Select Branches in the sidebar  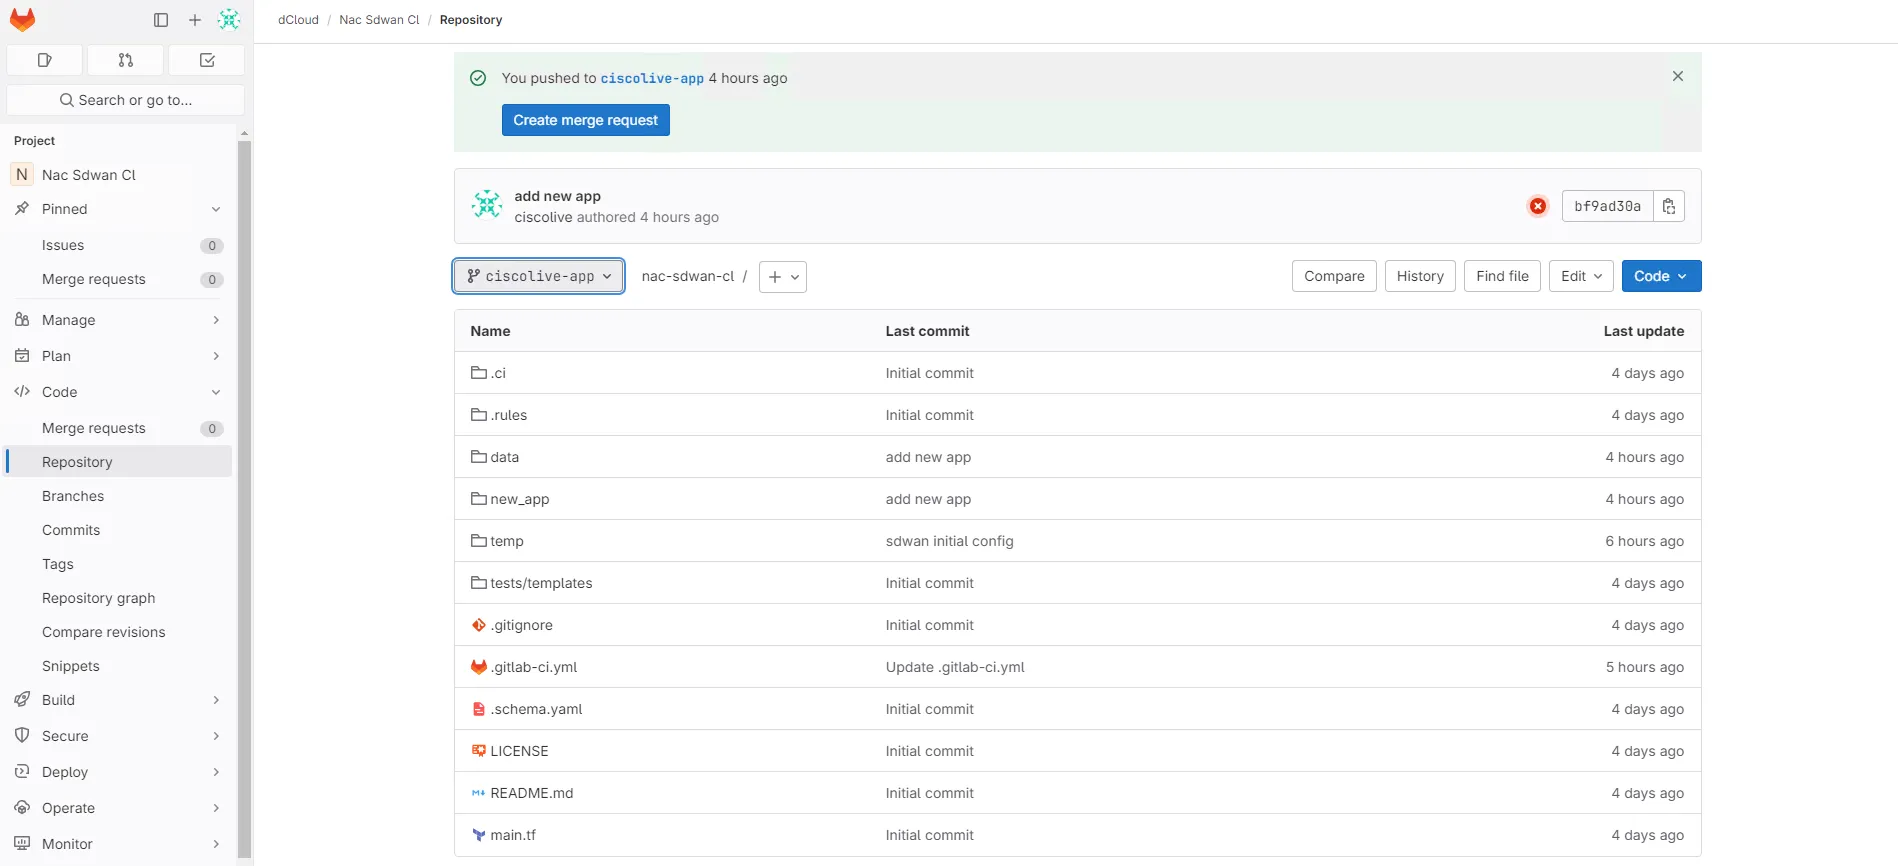(x=73, y=496)
